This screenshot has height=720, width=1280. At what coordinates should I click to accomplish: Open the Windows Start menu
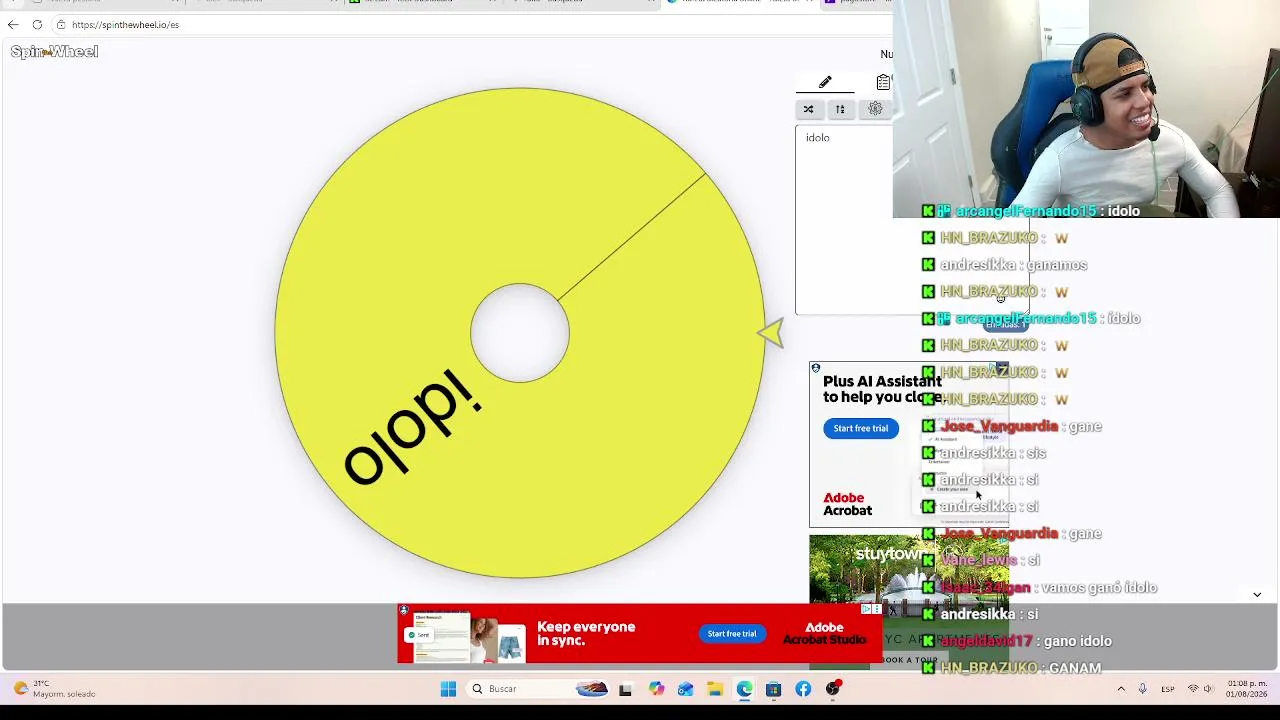[448, 689]
